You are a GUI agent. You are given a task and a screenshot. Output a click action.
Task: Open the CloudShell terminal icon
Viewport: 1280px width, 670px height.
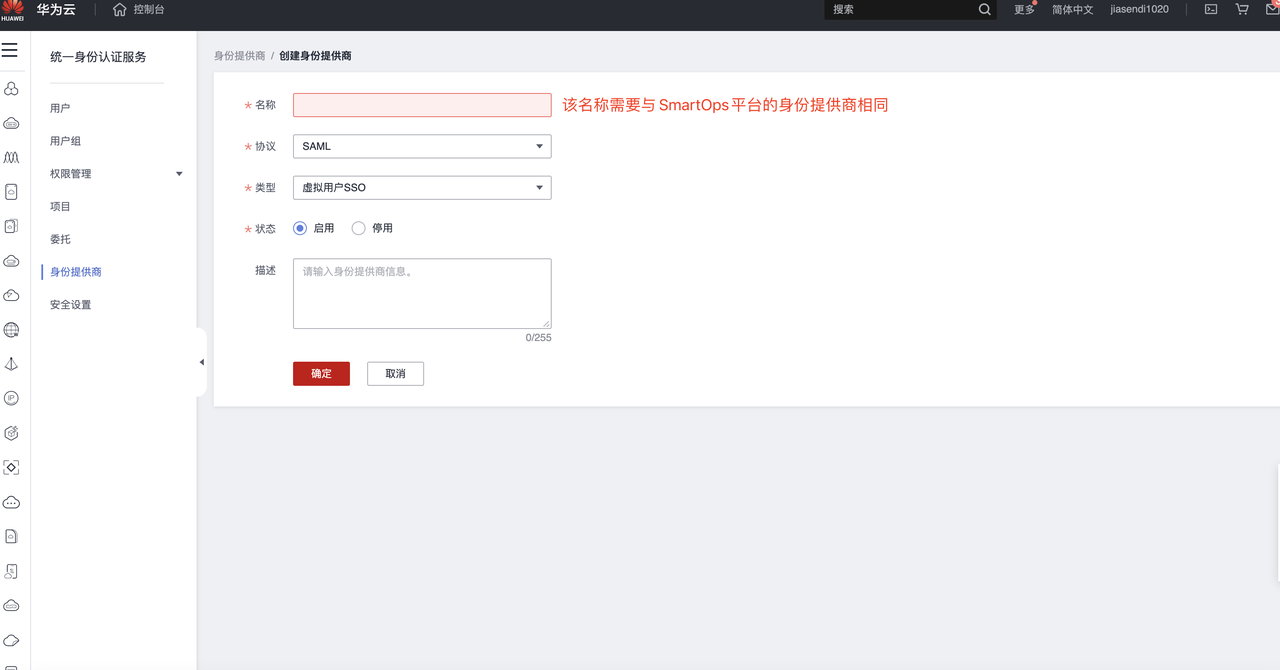coord(1211,9)
